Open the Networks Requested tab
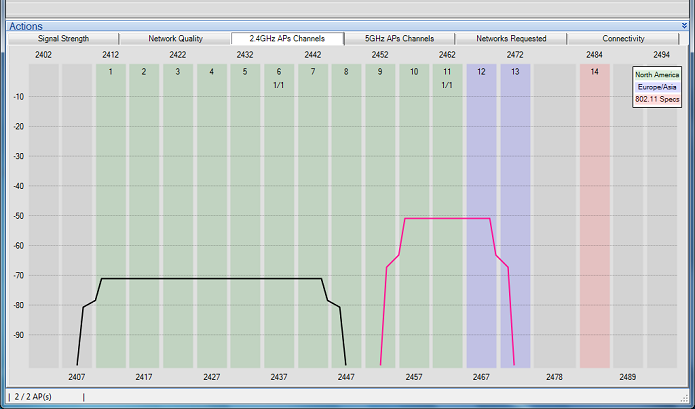 tap(511, 39)
